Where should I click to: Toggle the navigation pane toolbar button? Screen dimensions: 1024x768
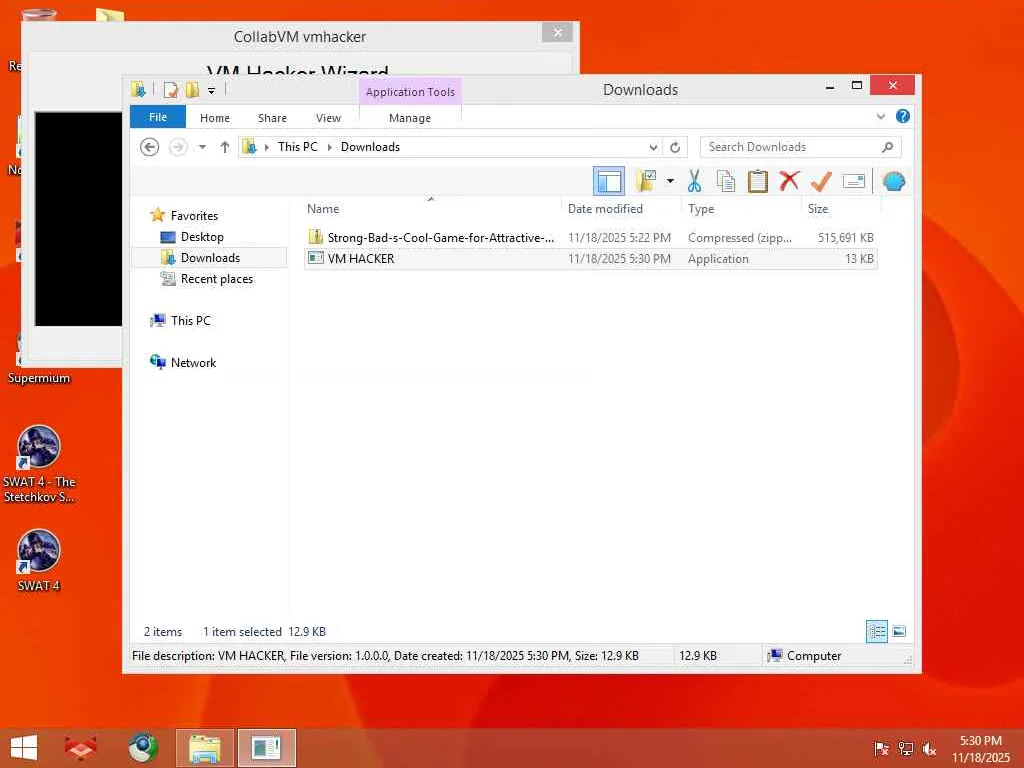click(x=609, y=181)
